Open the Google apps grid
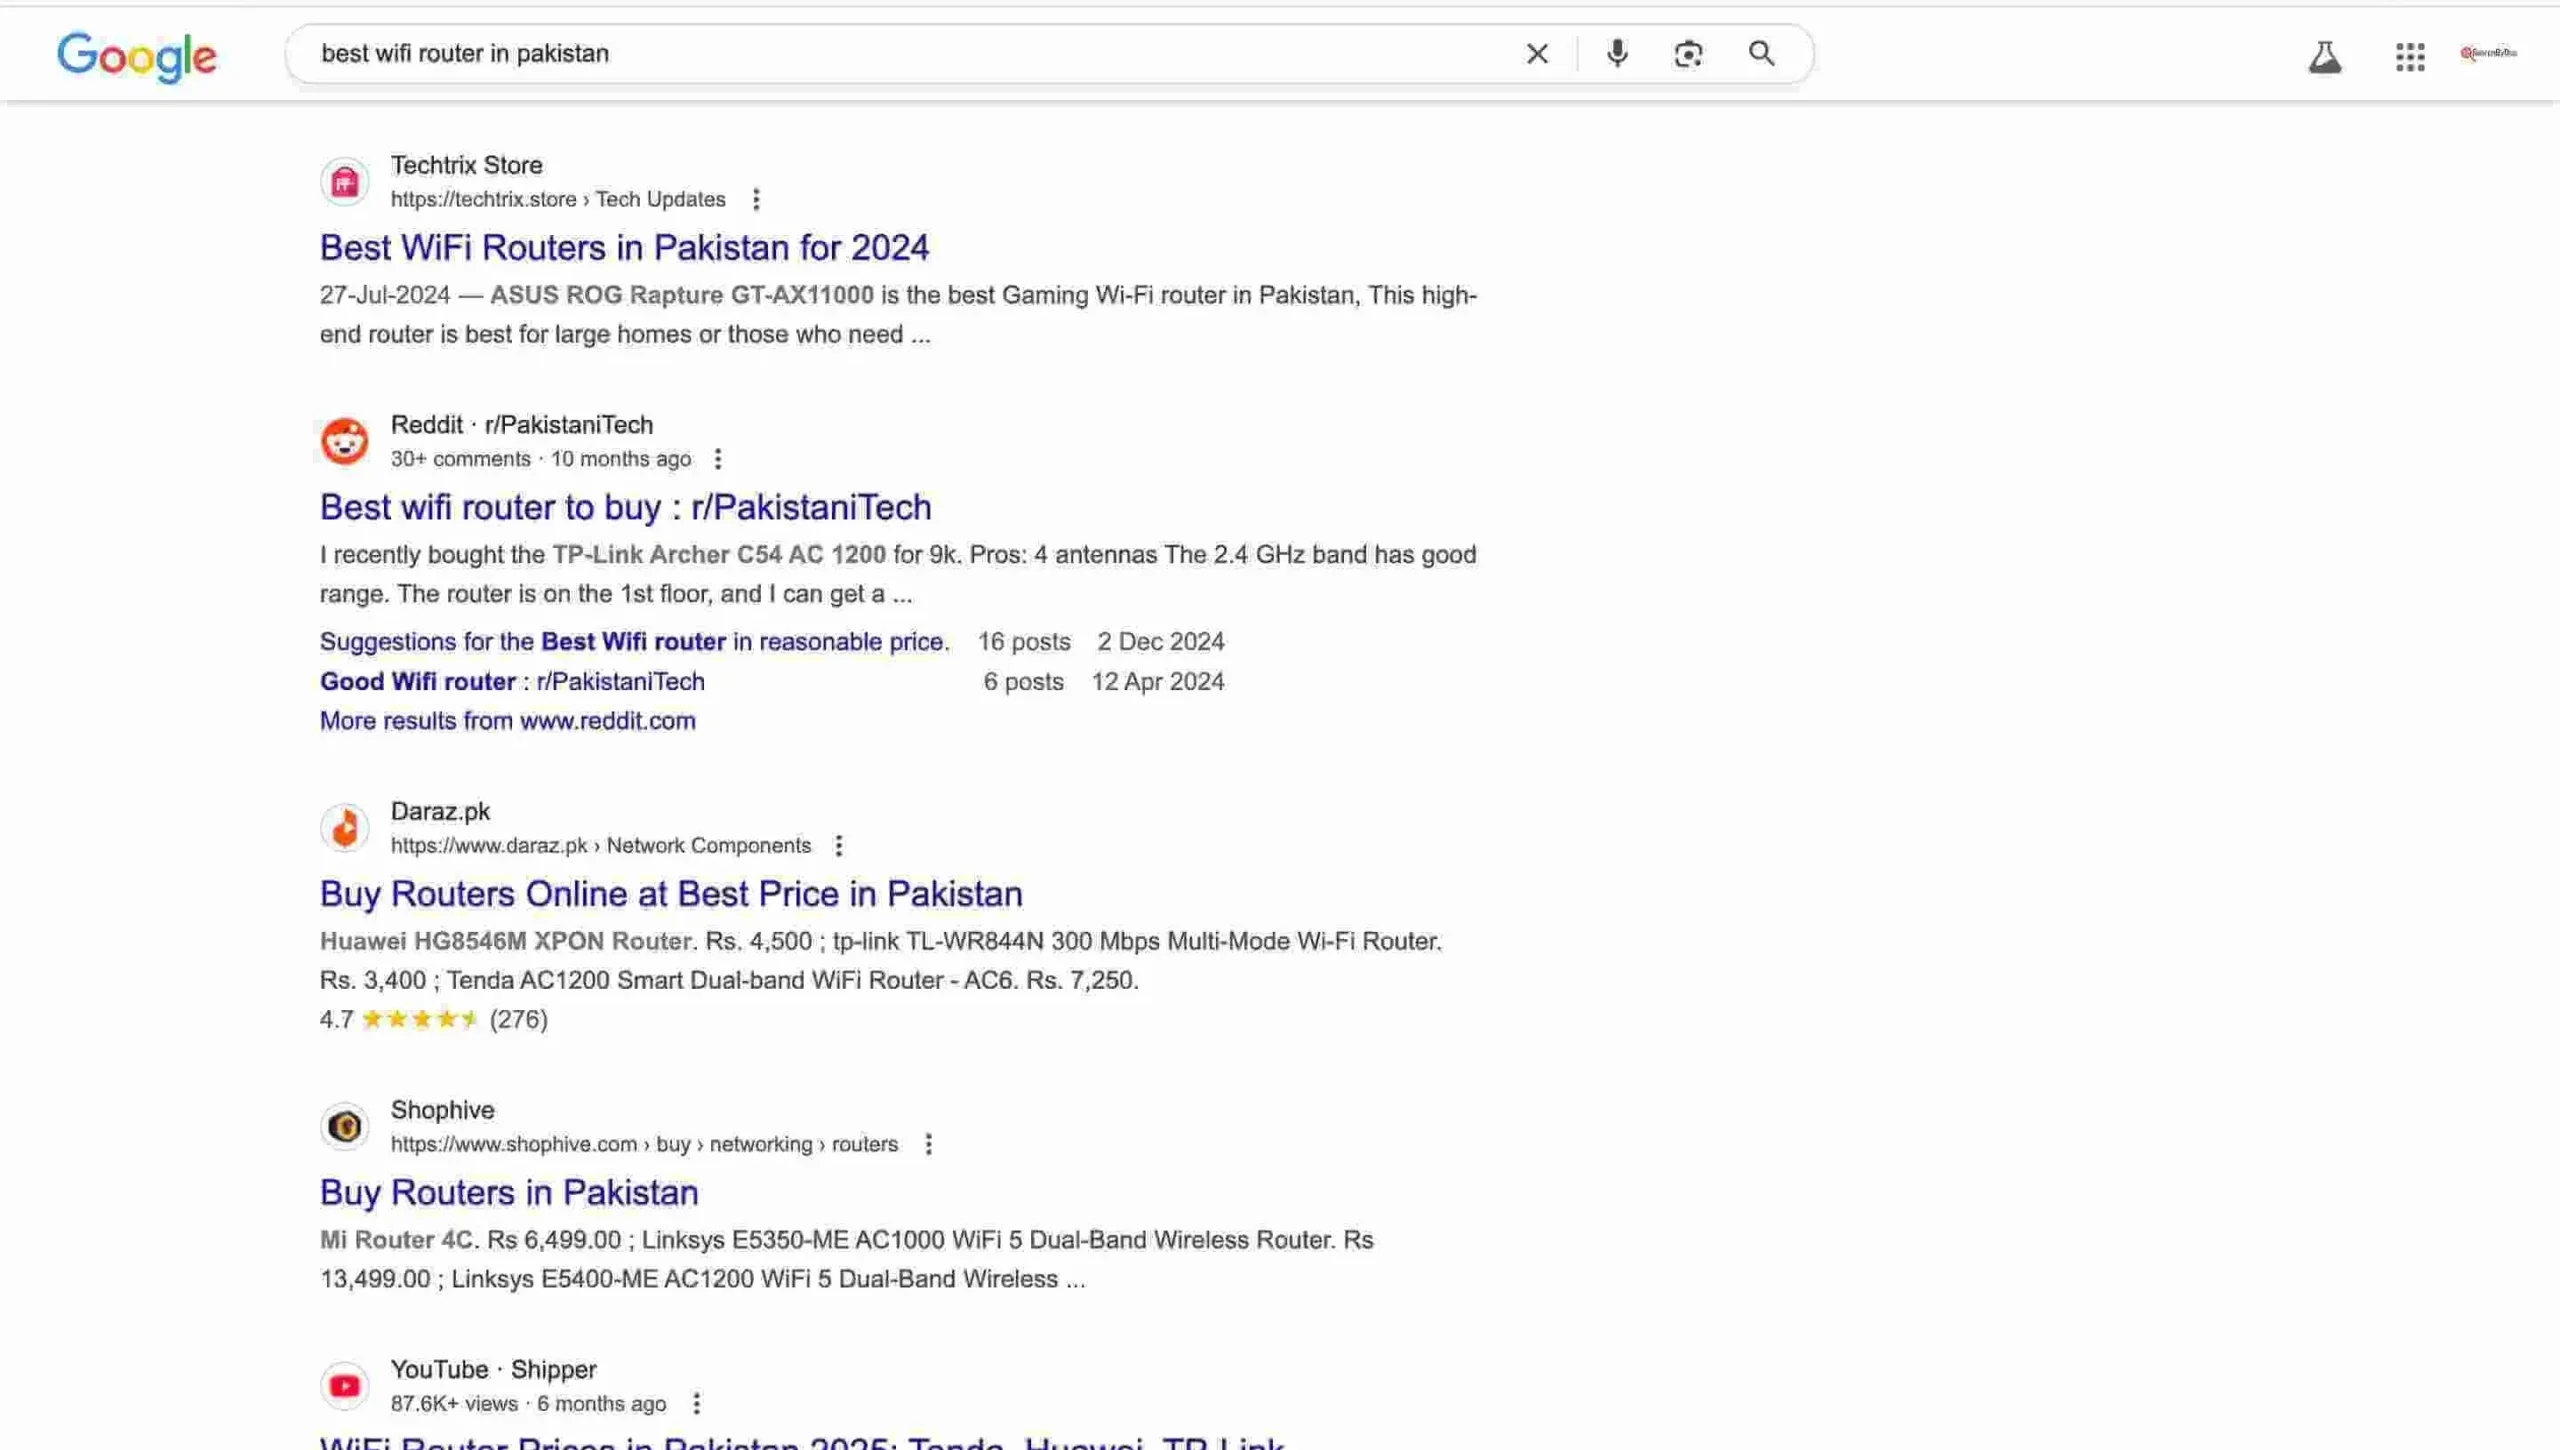 coord(2410,57)
